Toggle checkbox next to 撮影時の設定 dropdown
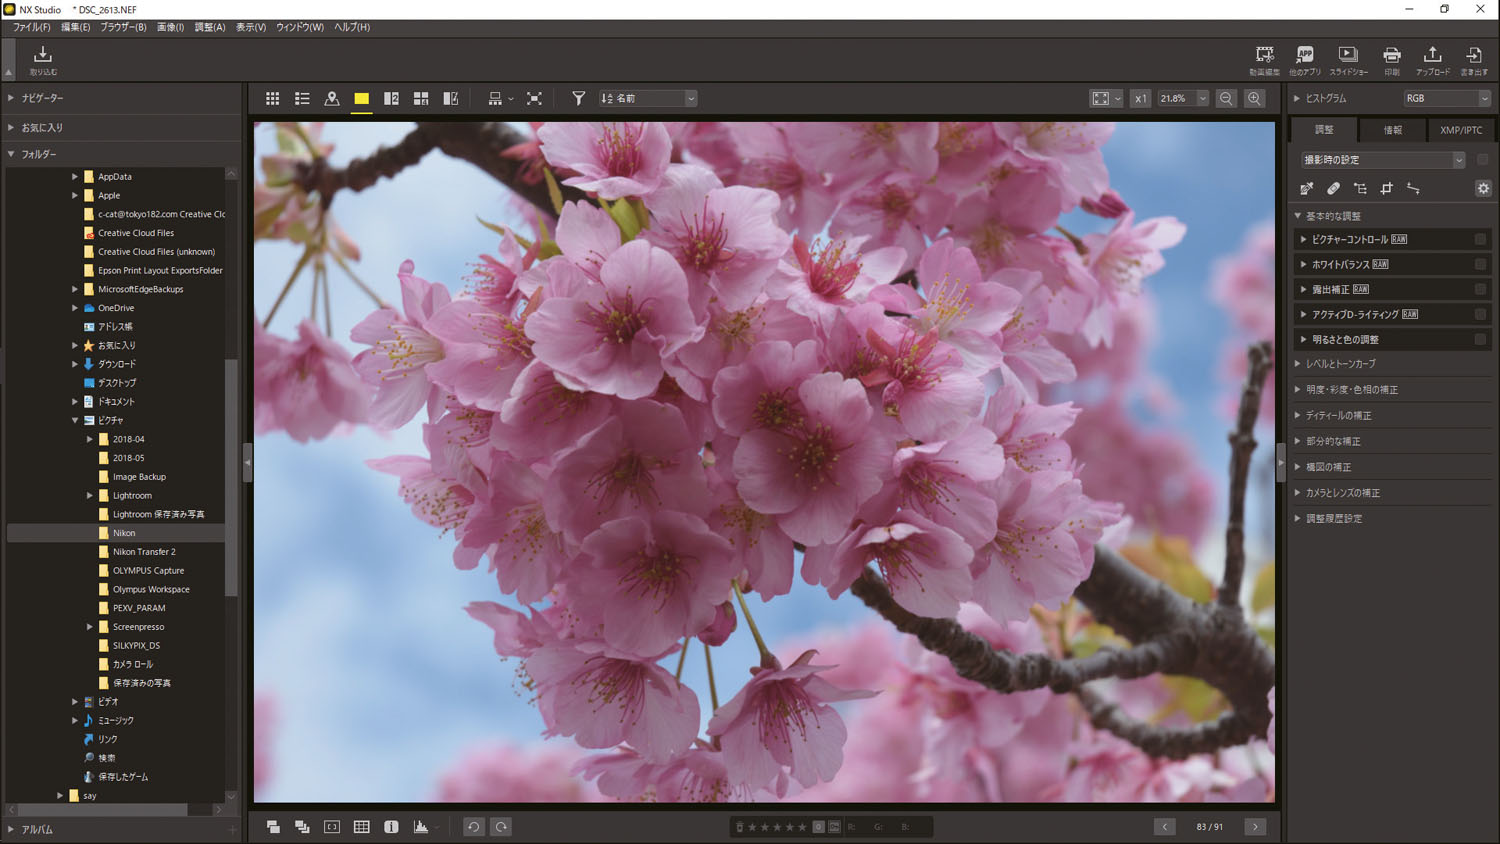The height and width of the screenshot is (844, 1500). coord(1482,160)
